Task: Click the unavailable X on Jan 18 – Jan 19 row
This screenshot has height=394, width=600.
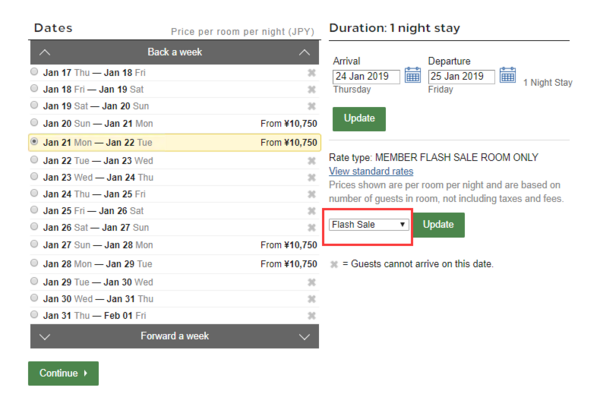Action: coord(311,90)
